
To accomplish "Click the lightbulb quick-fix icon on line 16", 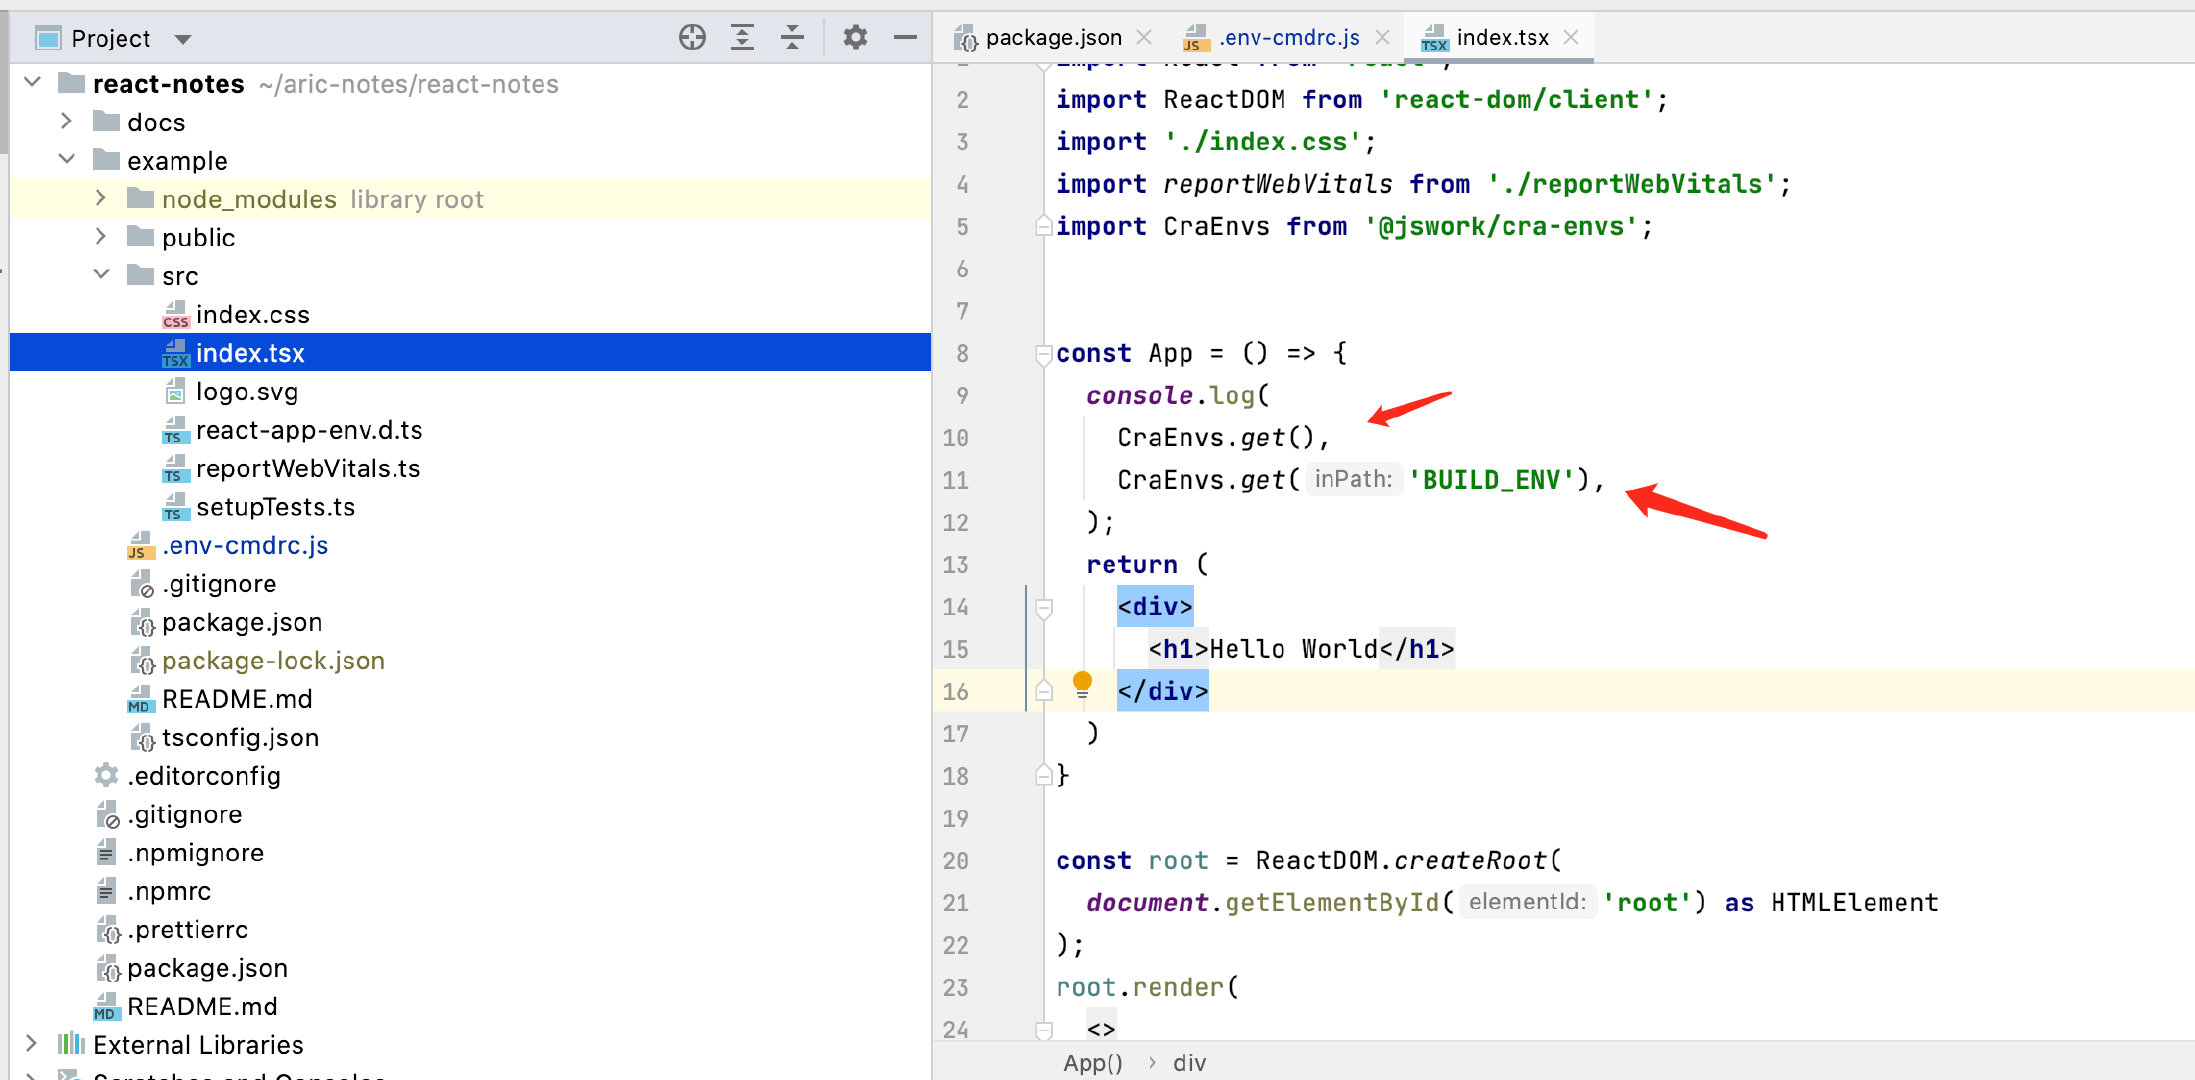I will coord(1082,685).
